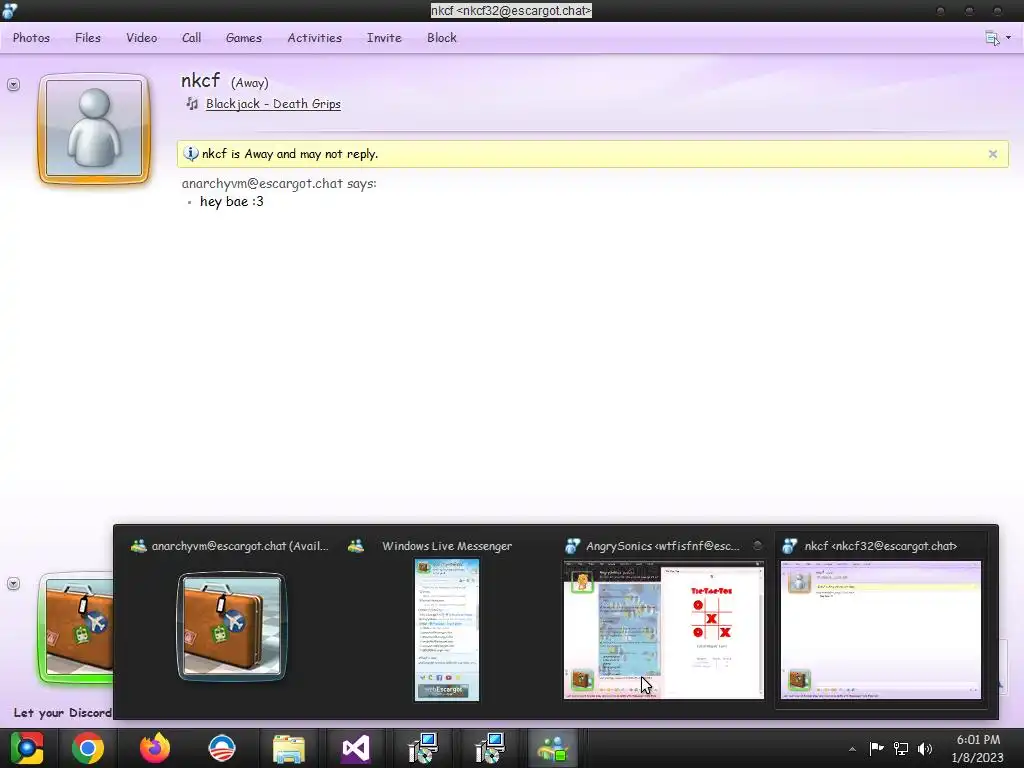This screenshot has width=1024, height=768.
Task: Launch Firefox from the taskbar
Action: point(155,748)
